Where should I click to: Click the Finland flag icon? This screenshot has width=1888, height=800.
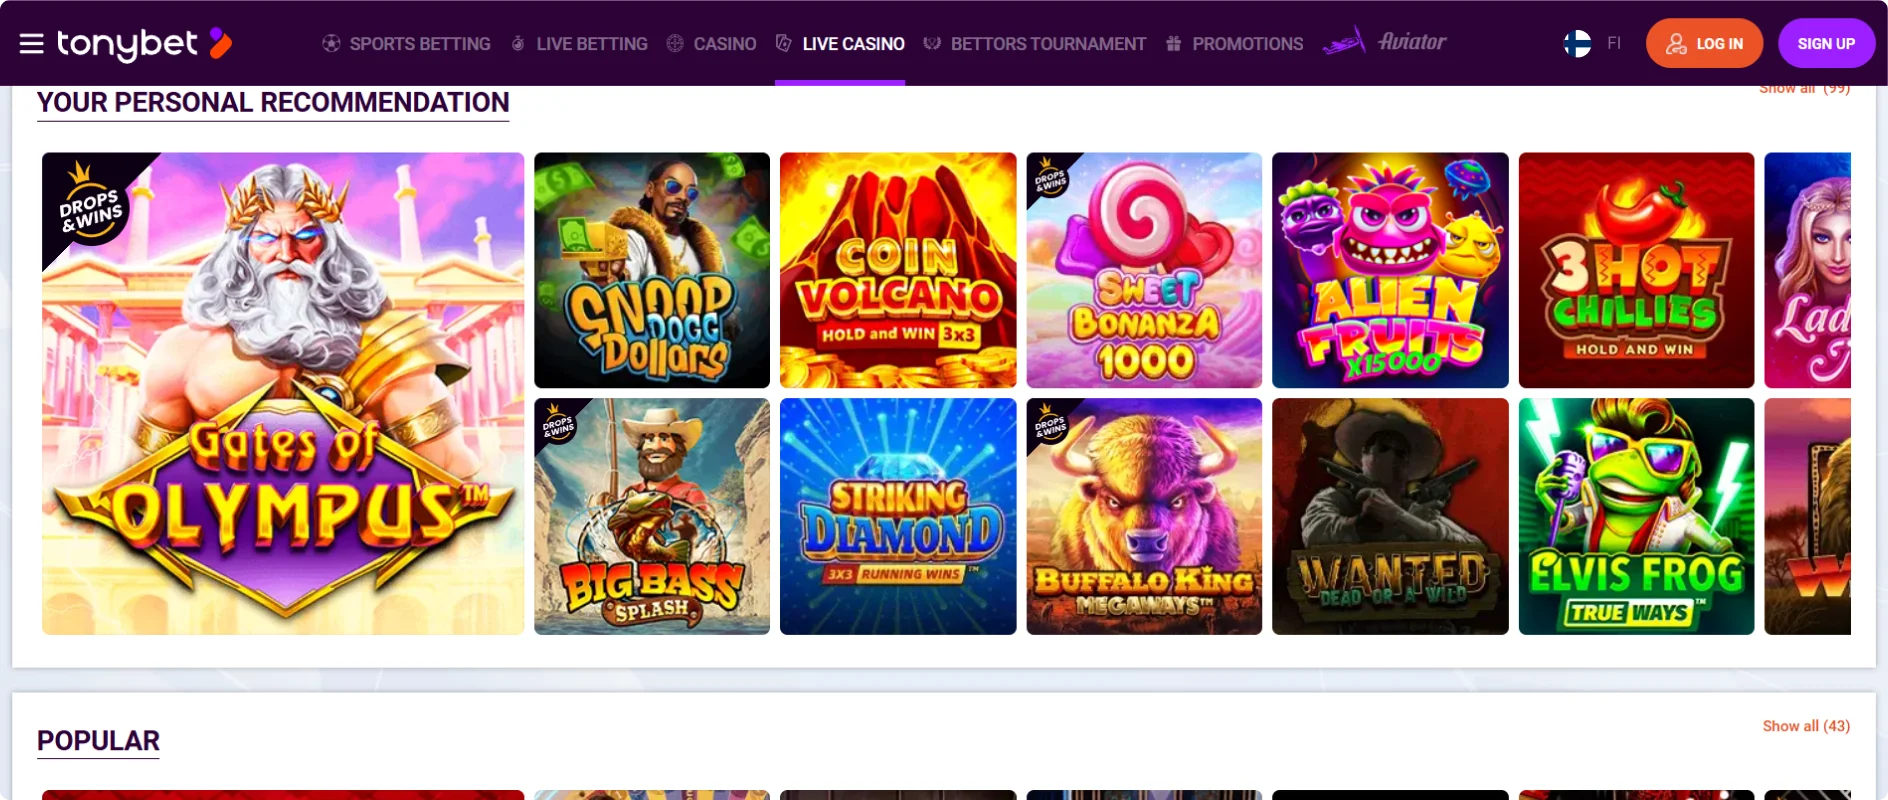coord(1577,43)
